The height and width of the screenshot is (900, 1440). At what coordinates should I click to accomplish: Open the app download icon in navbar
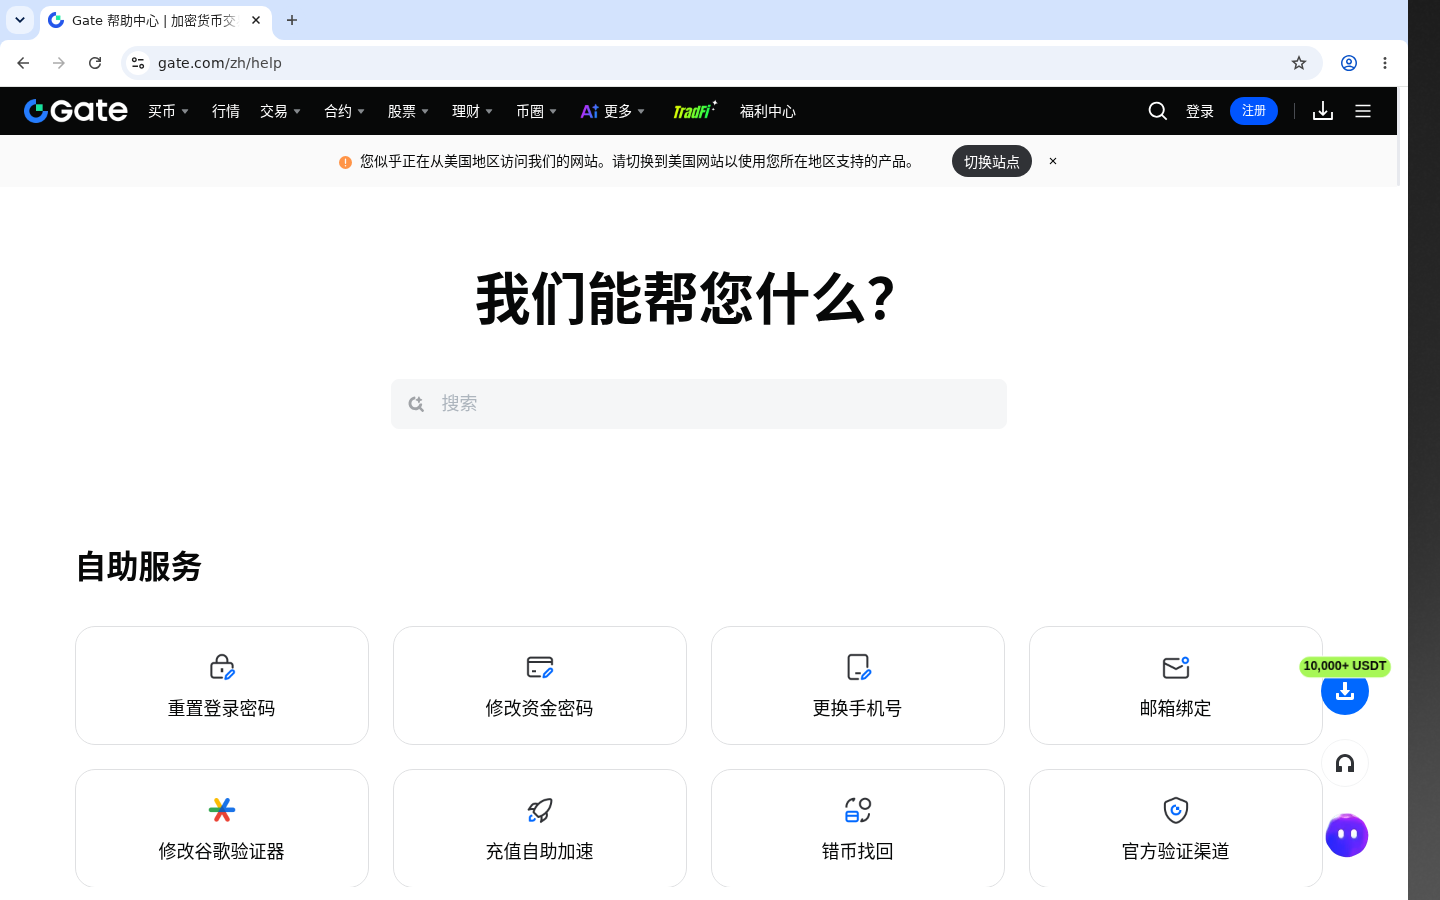pos(1323,111)
